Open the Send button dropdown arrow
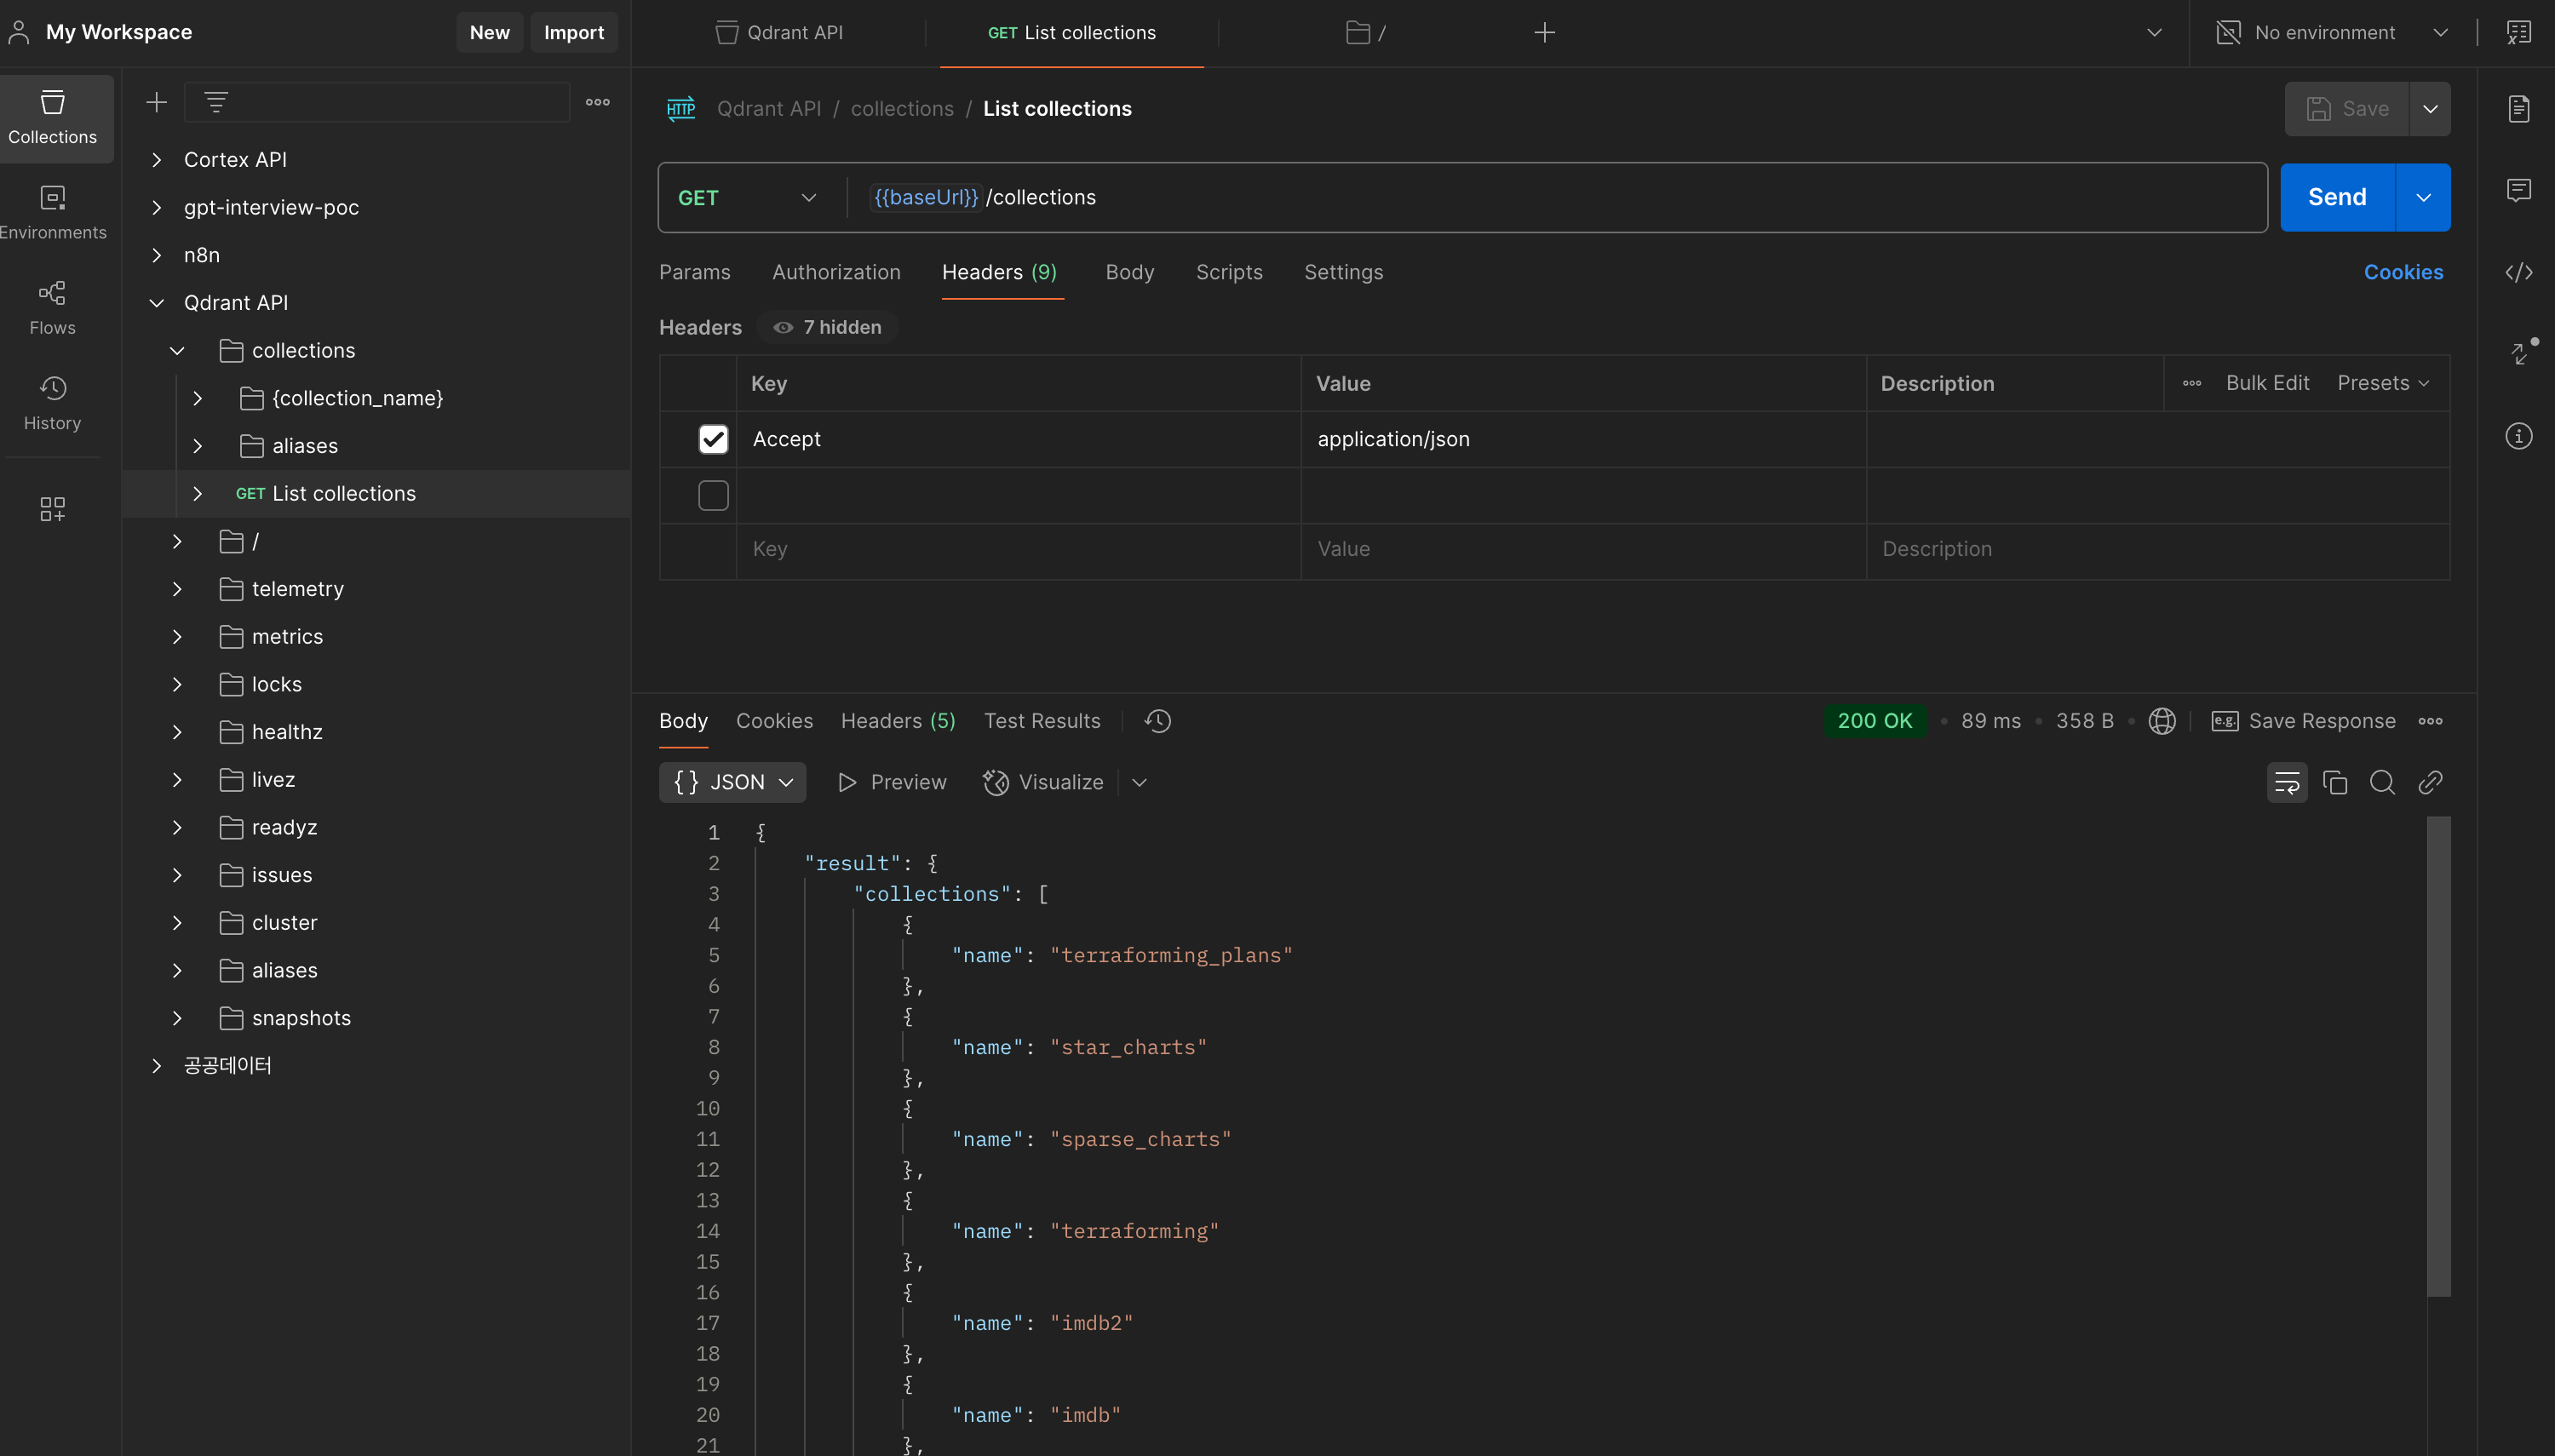Viewport: 2555px width, 1456px height. pos(2424,198)
